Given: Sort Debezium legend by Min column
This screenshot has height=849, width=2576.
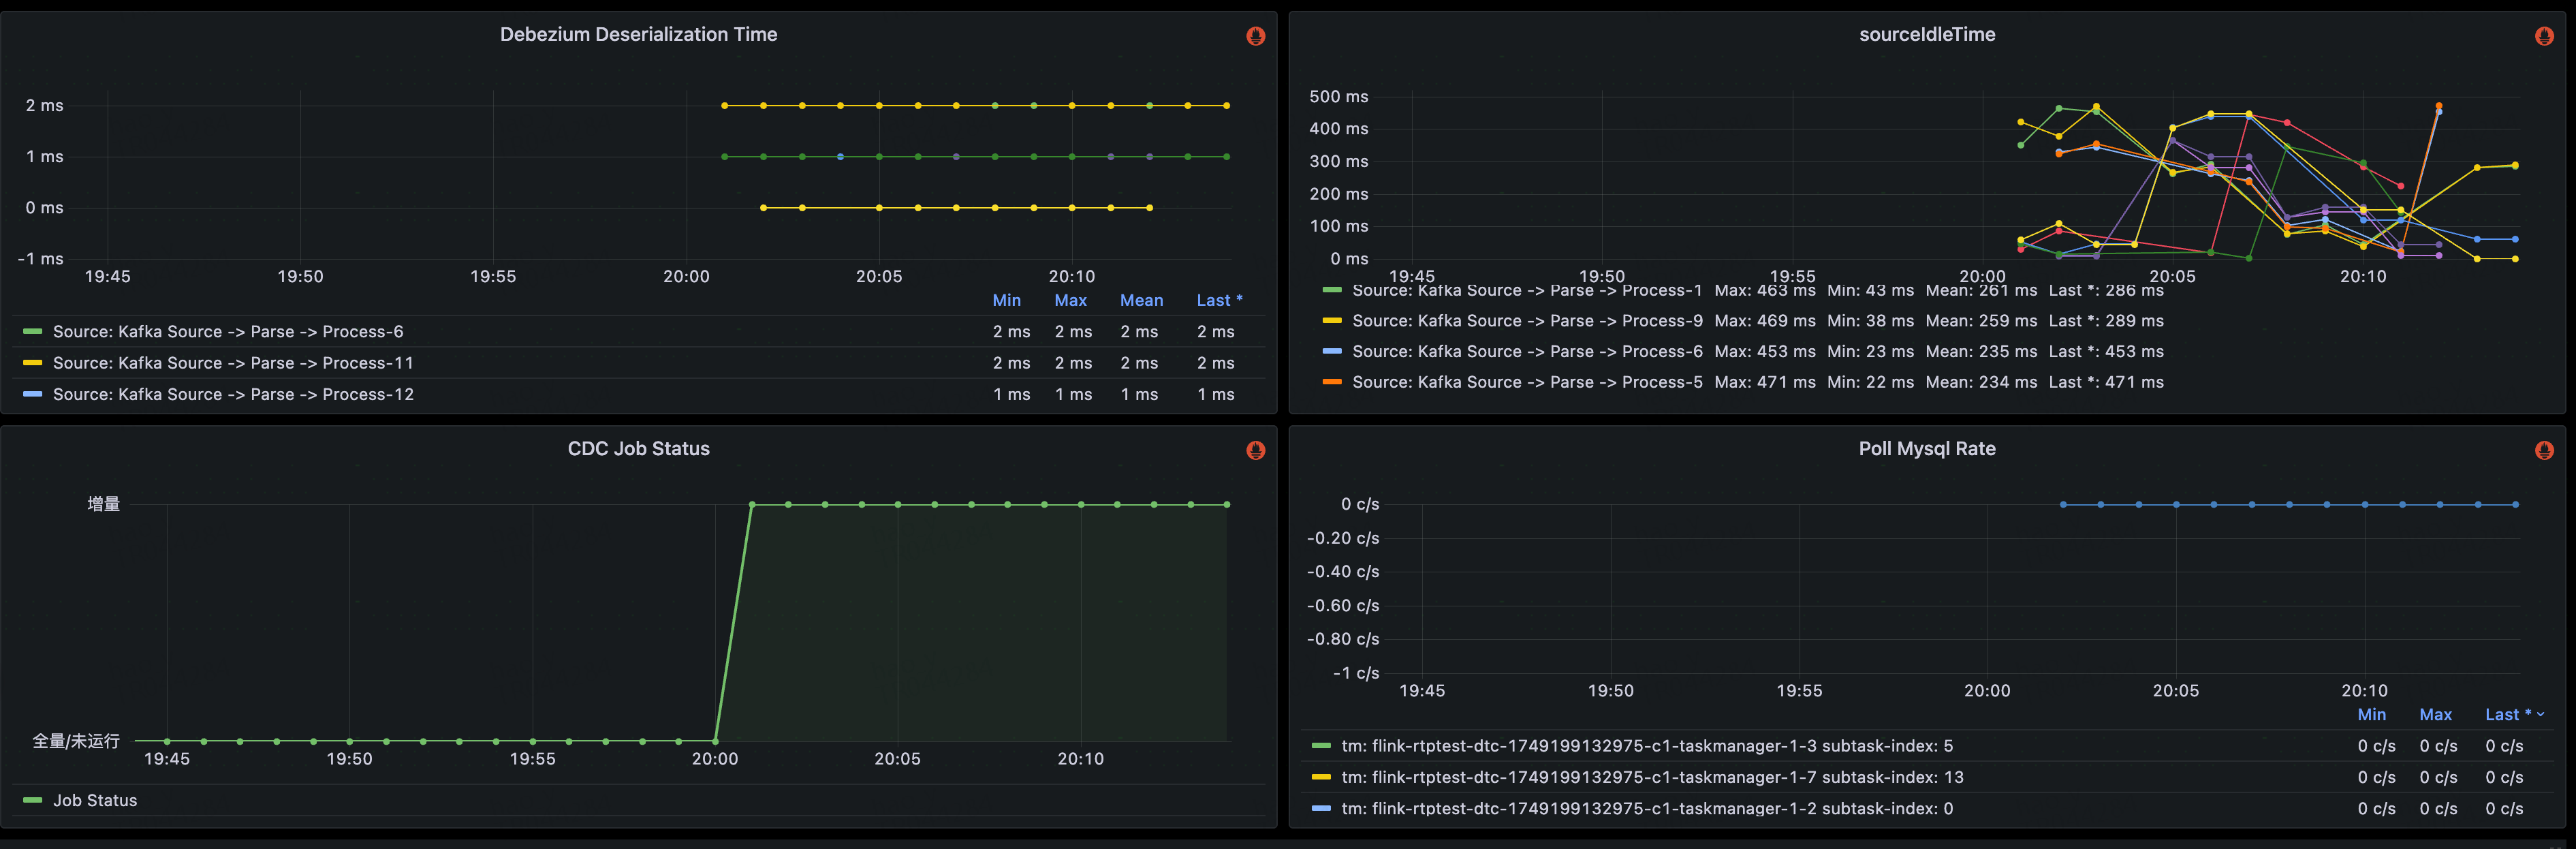Looking at the screenshot, I should 1006,300.
